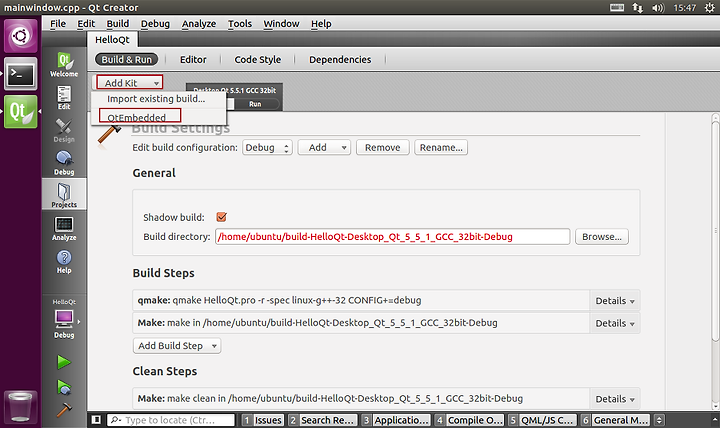Open the Help mode
720x428 pixels.
[64, 262]
